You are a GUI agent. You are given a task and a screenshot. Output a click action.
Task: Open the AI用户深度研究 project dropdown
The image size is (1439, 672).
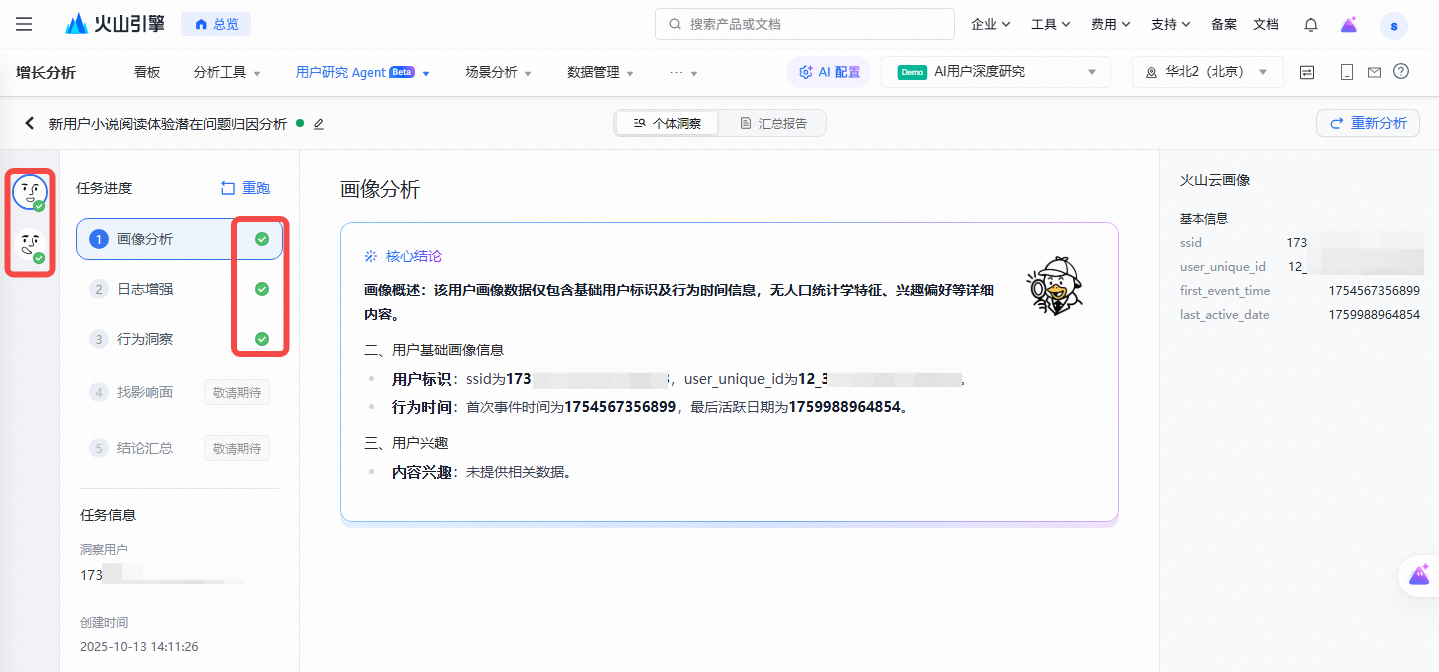(x=995, y=72)
